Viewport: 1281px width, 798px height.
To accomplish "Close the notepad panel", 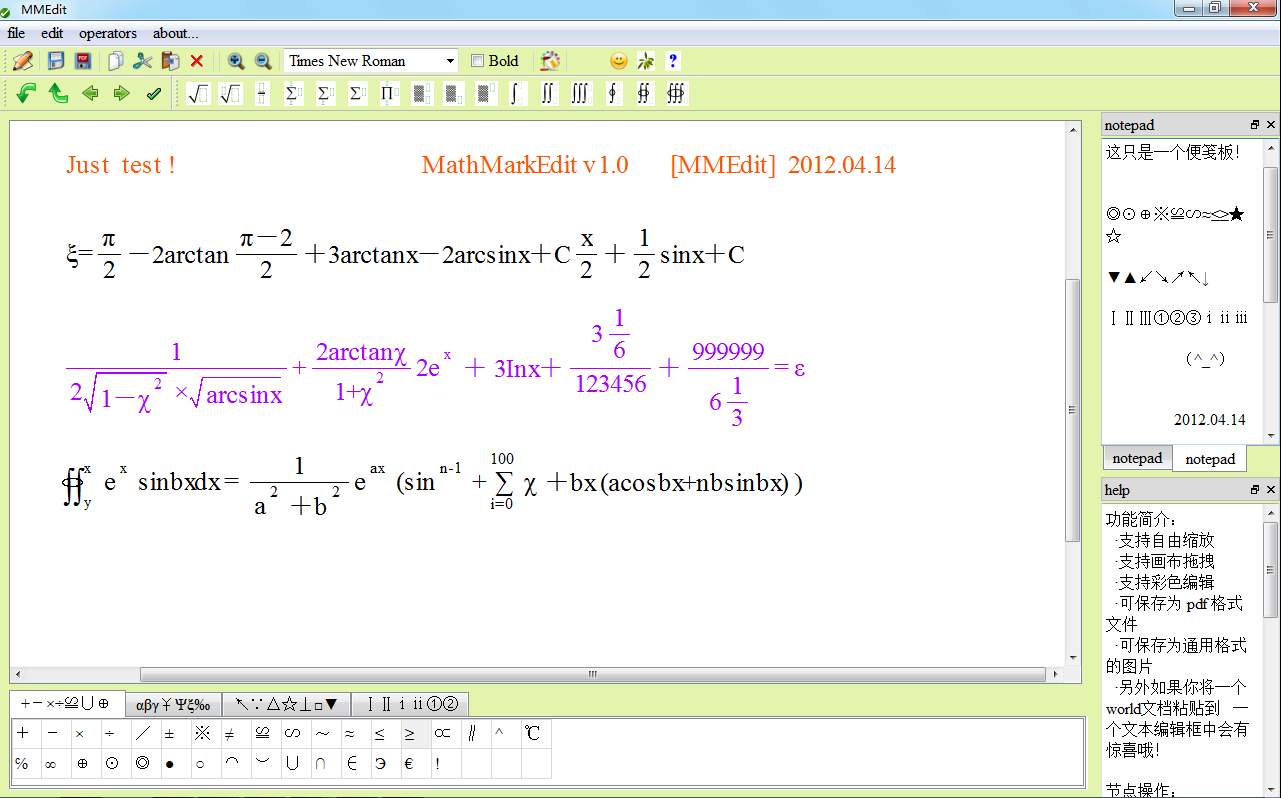I will click(1271, 125).
